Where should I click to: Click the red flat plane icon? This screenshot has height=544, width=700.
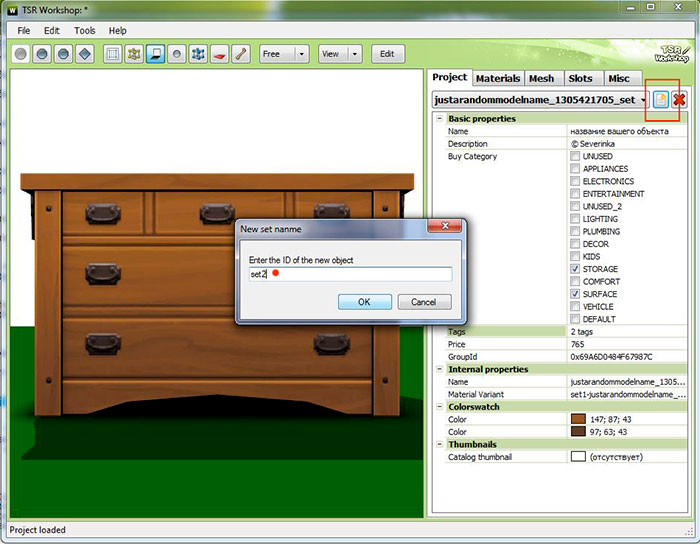point(219,54)
